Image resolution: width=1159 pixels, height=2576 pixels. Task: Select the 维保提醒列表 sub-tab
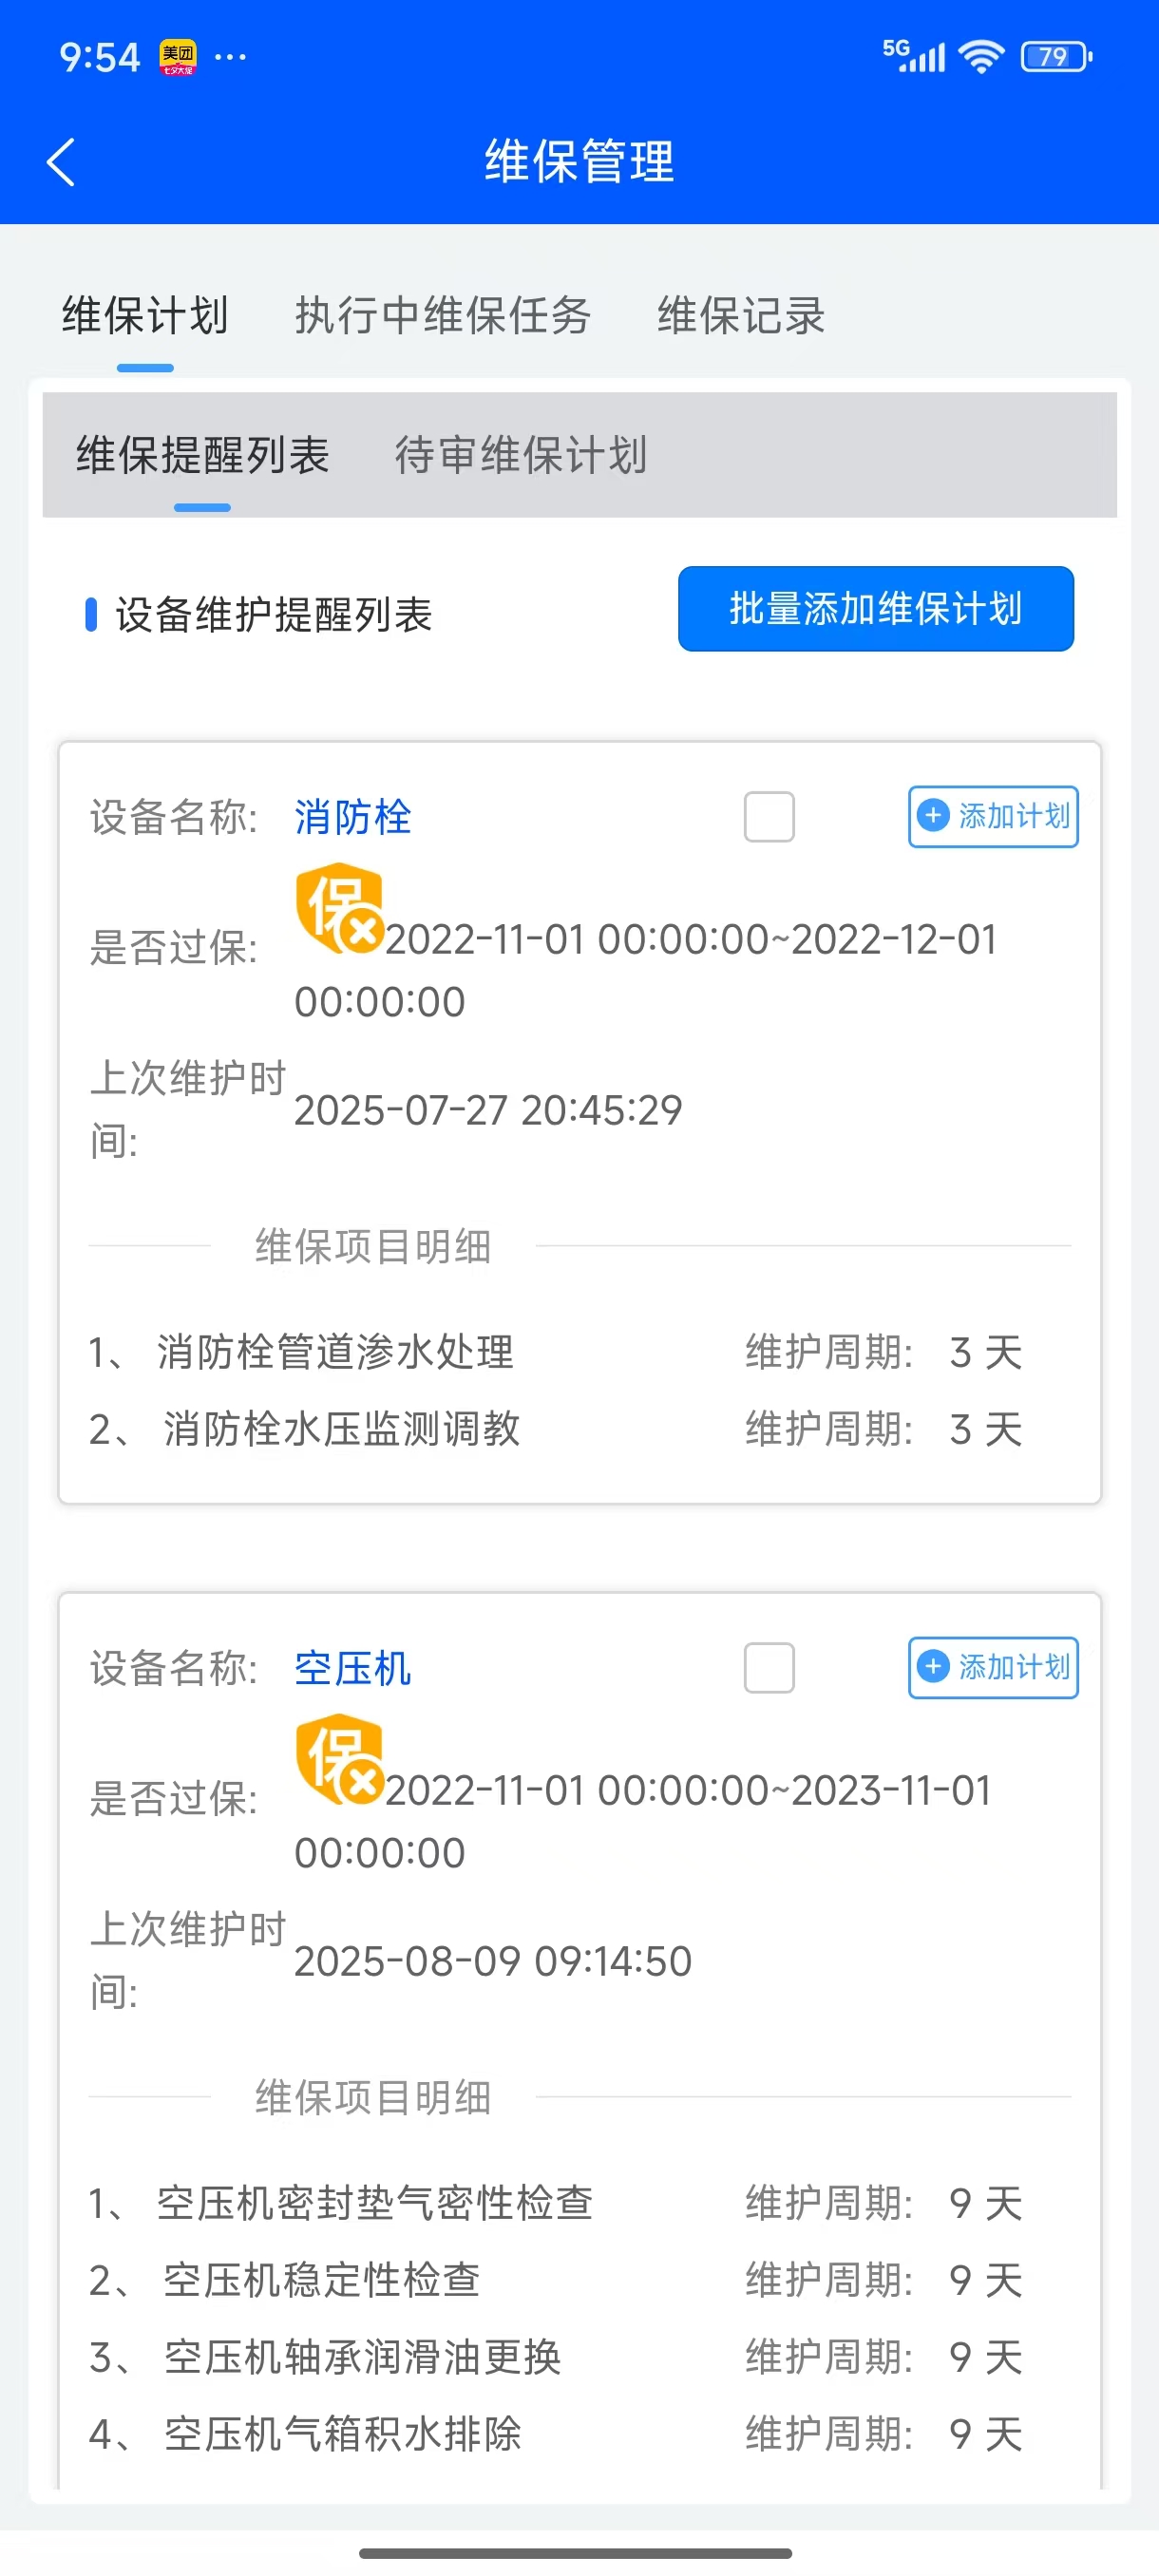[202, 455]
